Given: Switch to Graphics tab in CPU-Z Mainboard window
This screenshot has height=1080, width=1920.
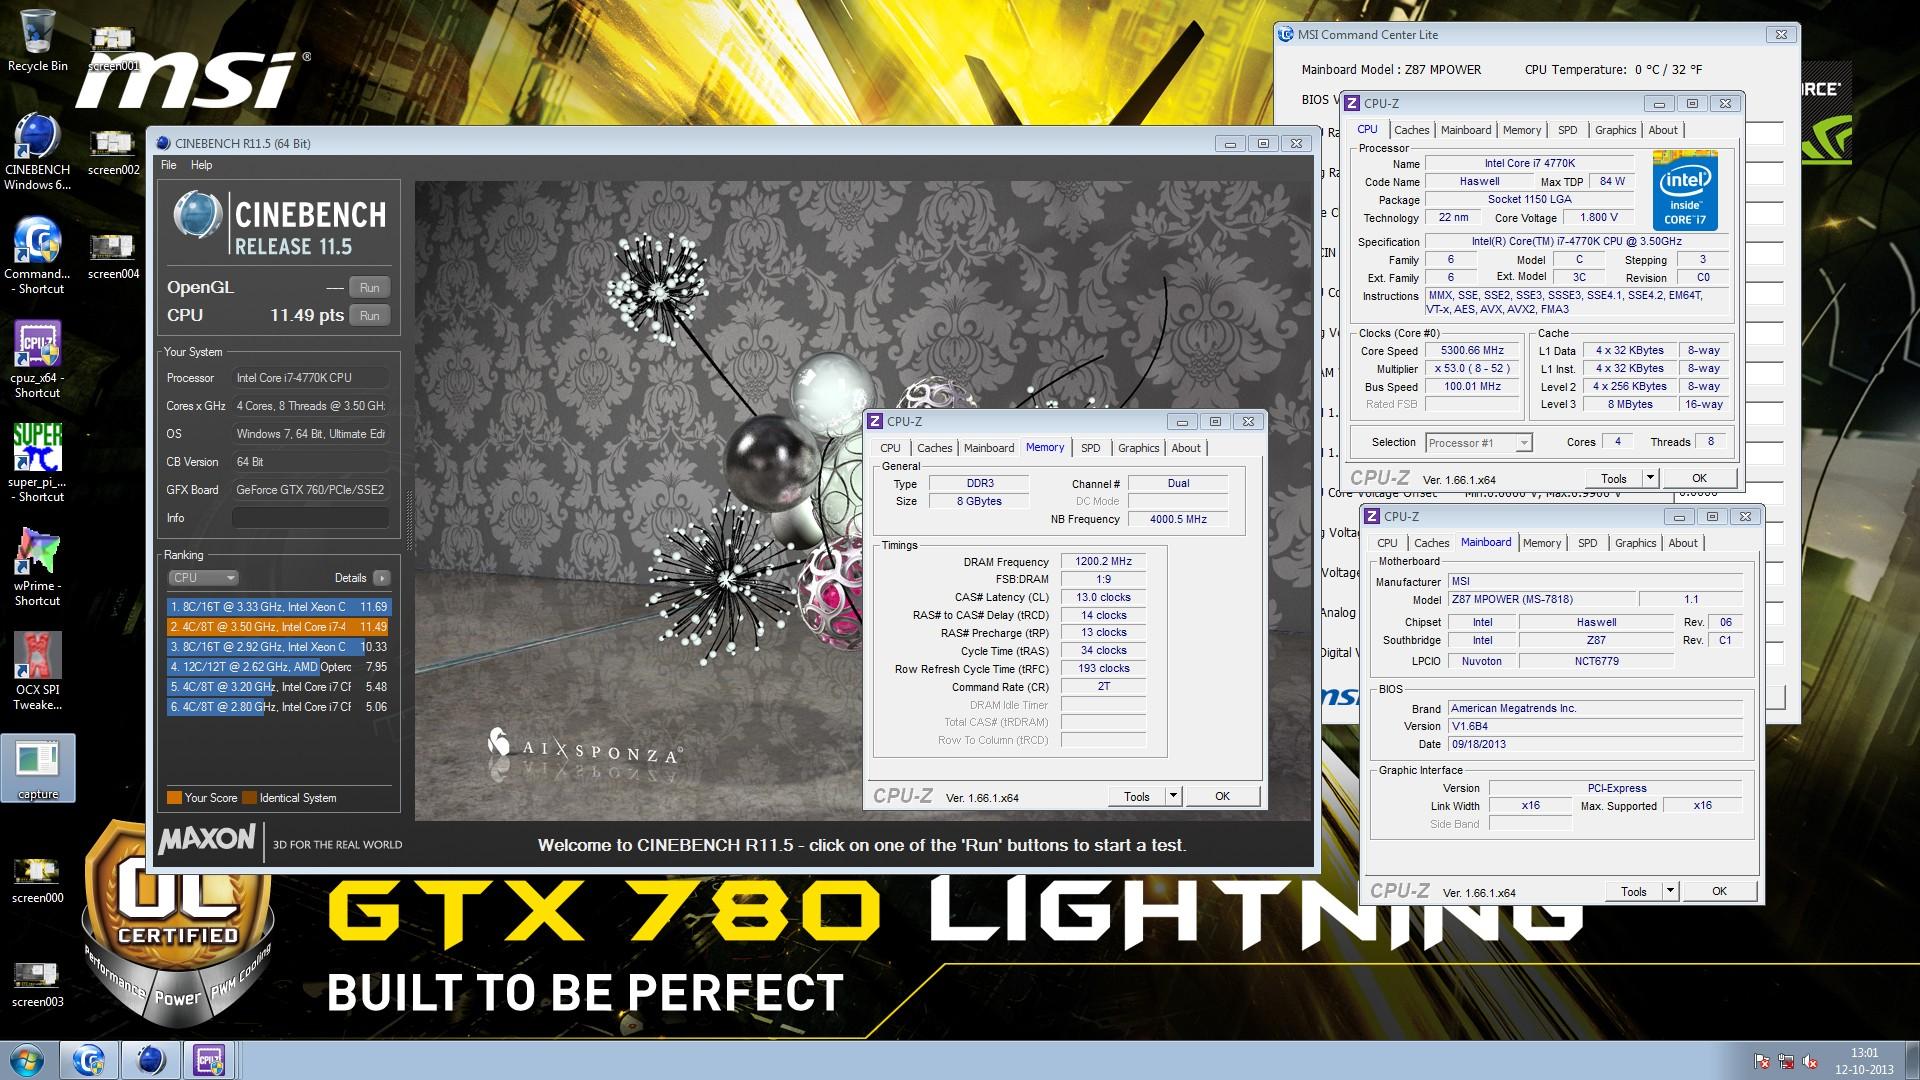Looking at the screenshot, I should [1635, 543].
